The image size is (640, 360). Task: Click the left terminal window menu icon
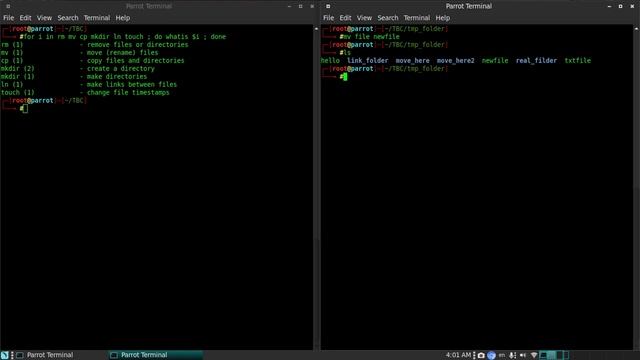pos(8,6)
